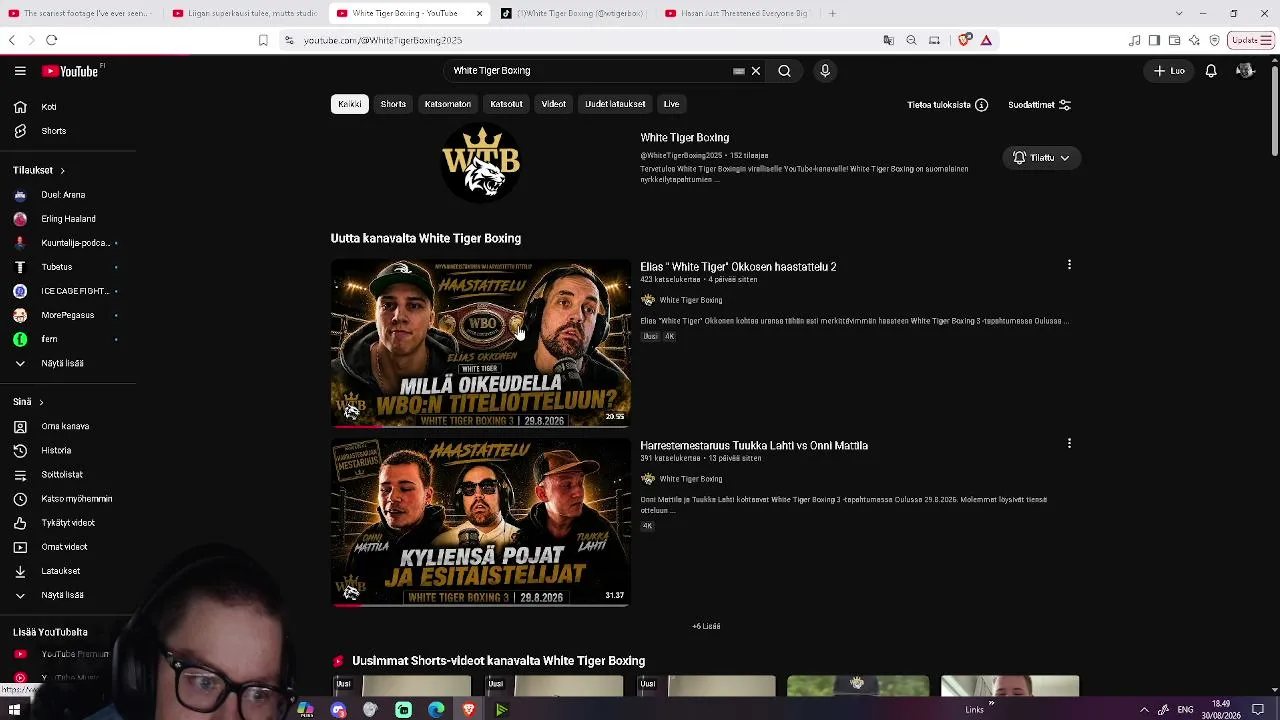1280x720 pixels.
Task: Open the on-screen keyboard icon in search box
Action: (x=739, y=71)
